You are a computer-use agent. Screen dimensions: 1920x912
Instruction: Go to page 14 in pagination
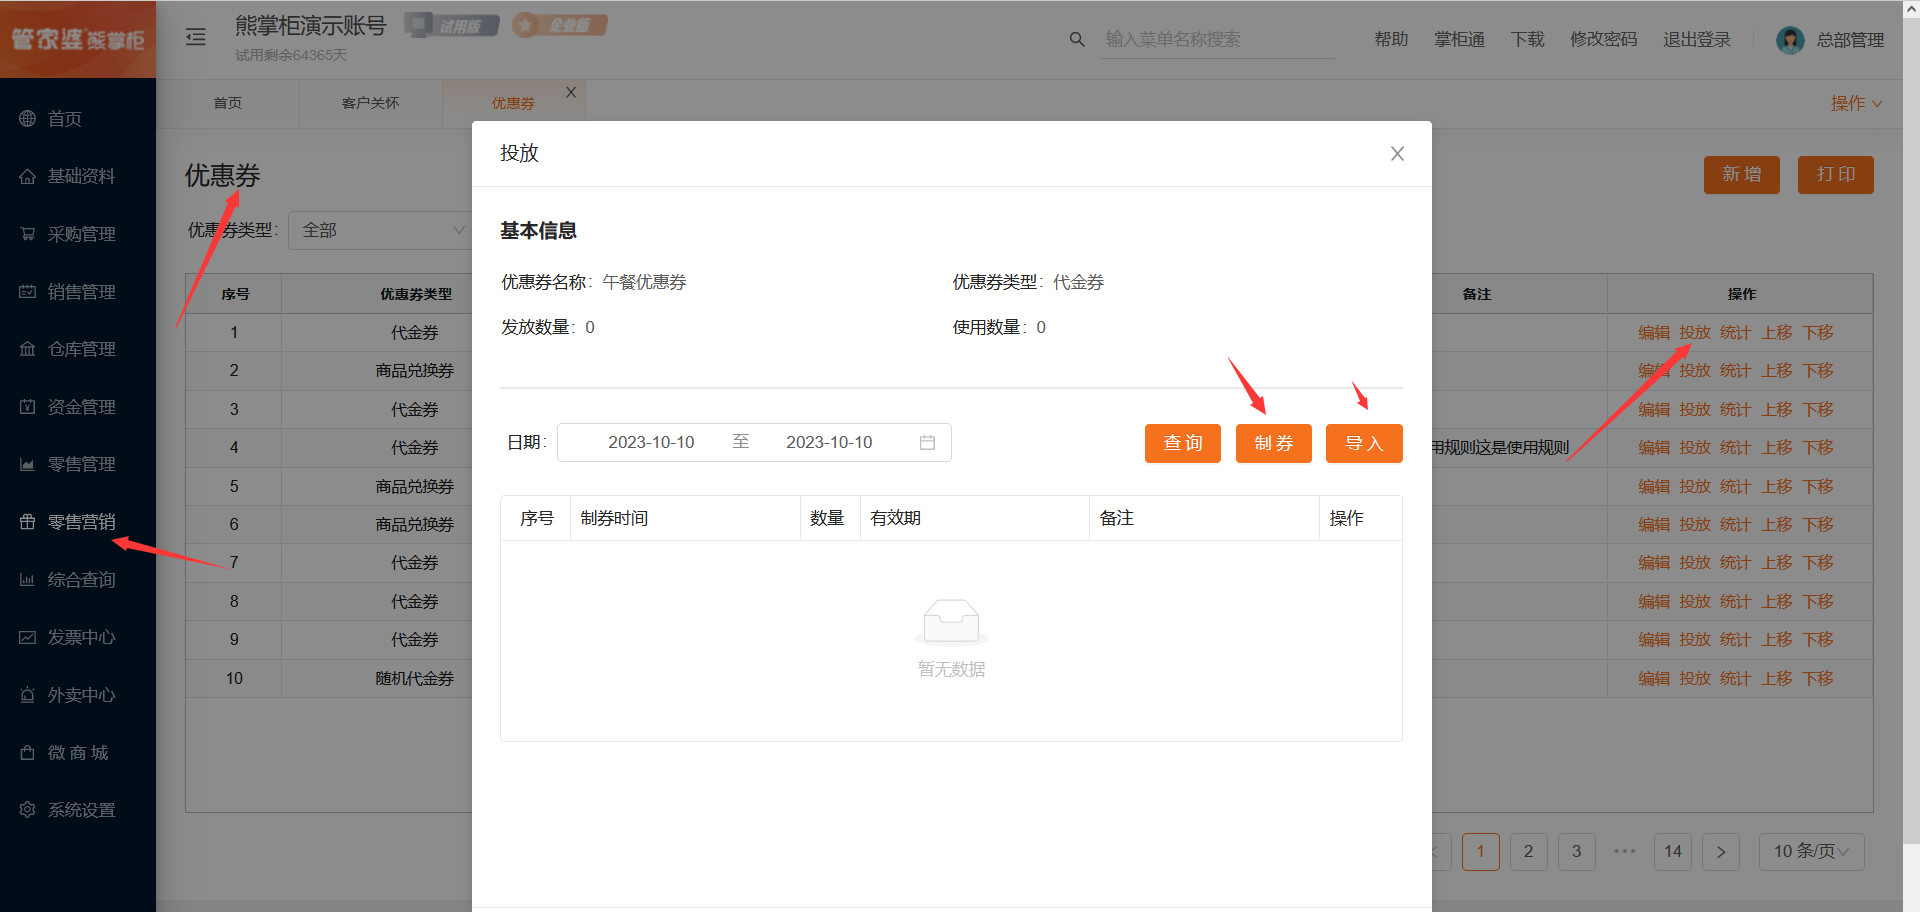point(1673,852)
